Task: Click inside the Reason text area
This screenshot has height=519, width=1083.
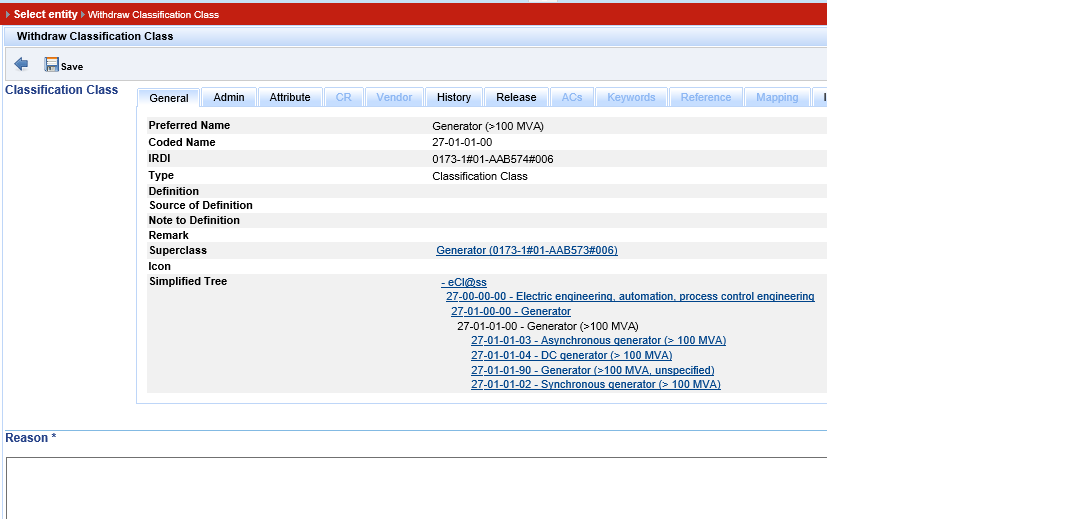Action: tap(416, 487)
